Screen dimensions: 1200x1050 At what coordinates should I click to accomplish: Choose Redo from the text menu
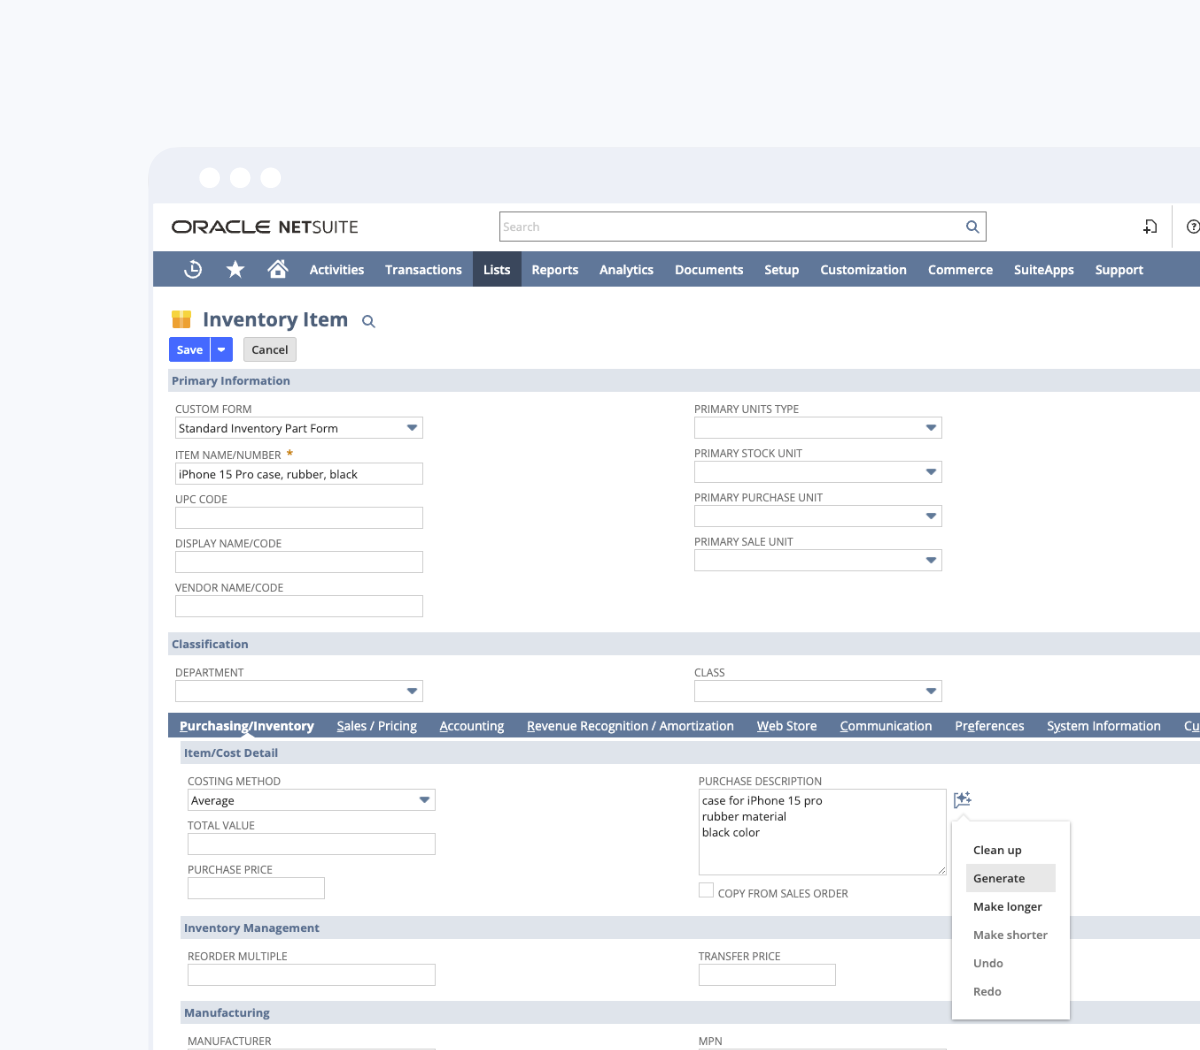1011,992
